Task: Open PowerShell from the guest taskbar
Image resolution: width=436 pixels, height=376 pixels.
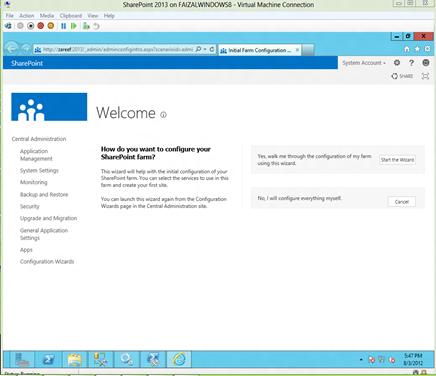Action: pos(49,359)
